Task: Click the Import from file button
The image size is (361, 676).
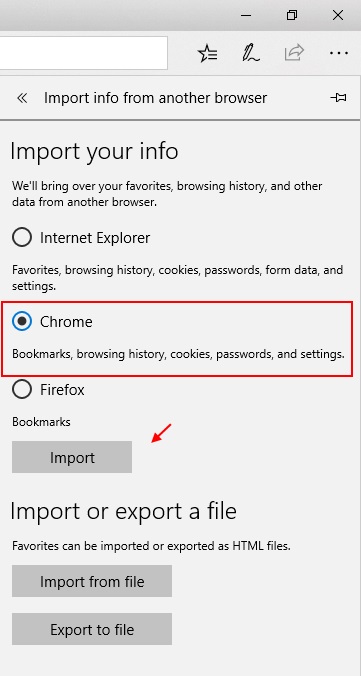Action: (x=92, y=581)
